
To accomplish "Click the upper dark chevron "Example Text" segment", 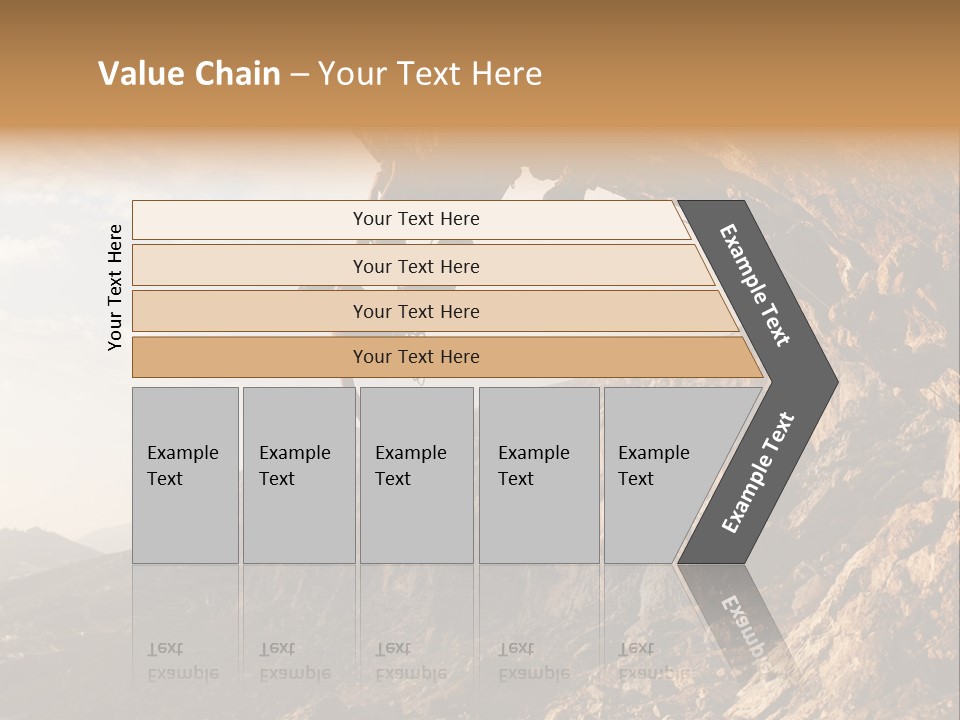I will 757,285.
